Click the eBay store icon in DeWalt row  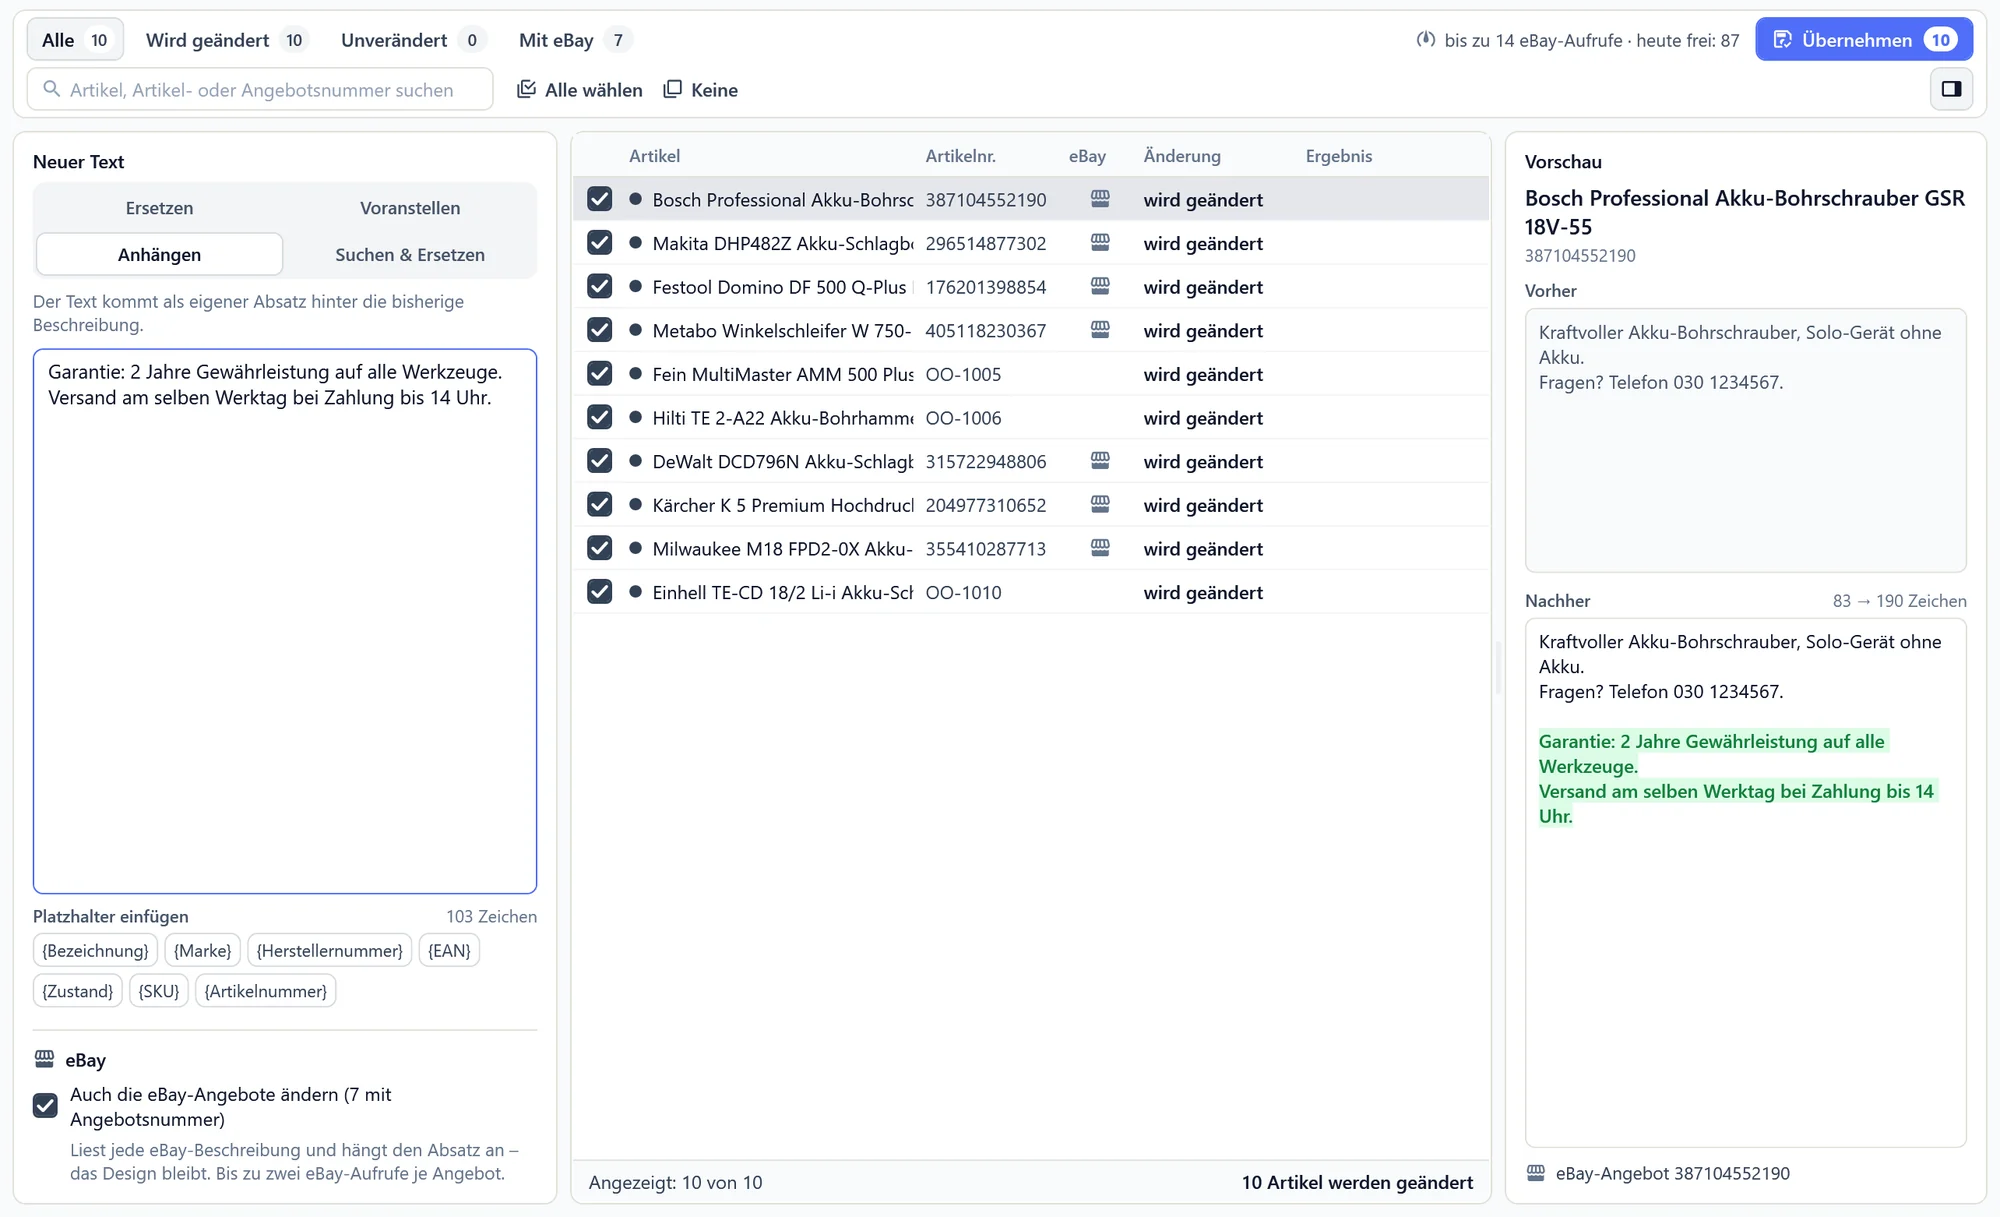click(1100, 461)
